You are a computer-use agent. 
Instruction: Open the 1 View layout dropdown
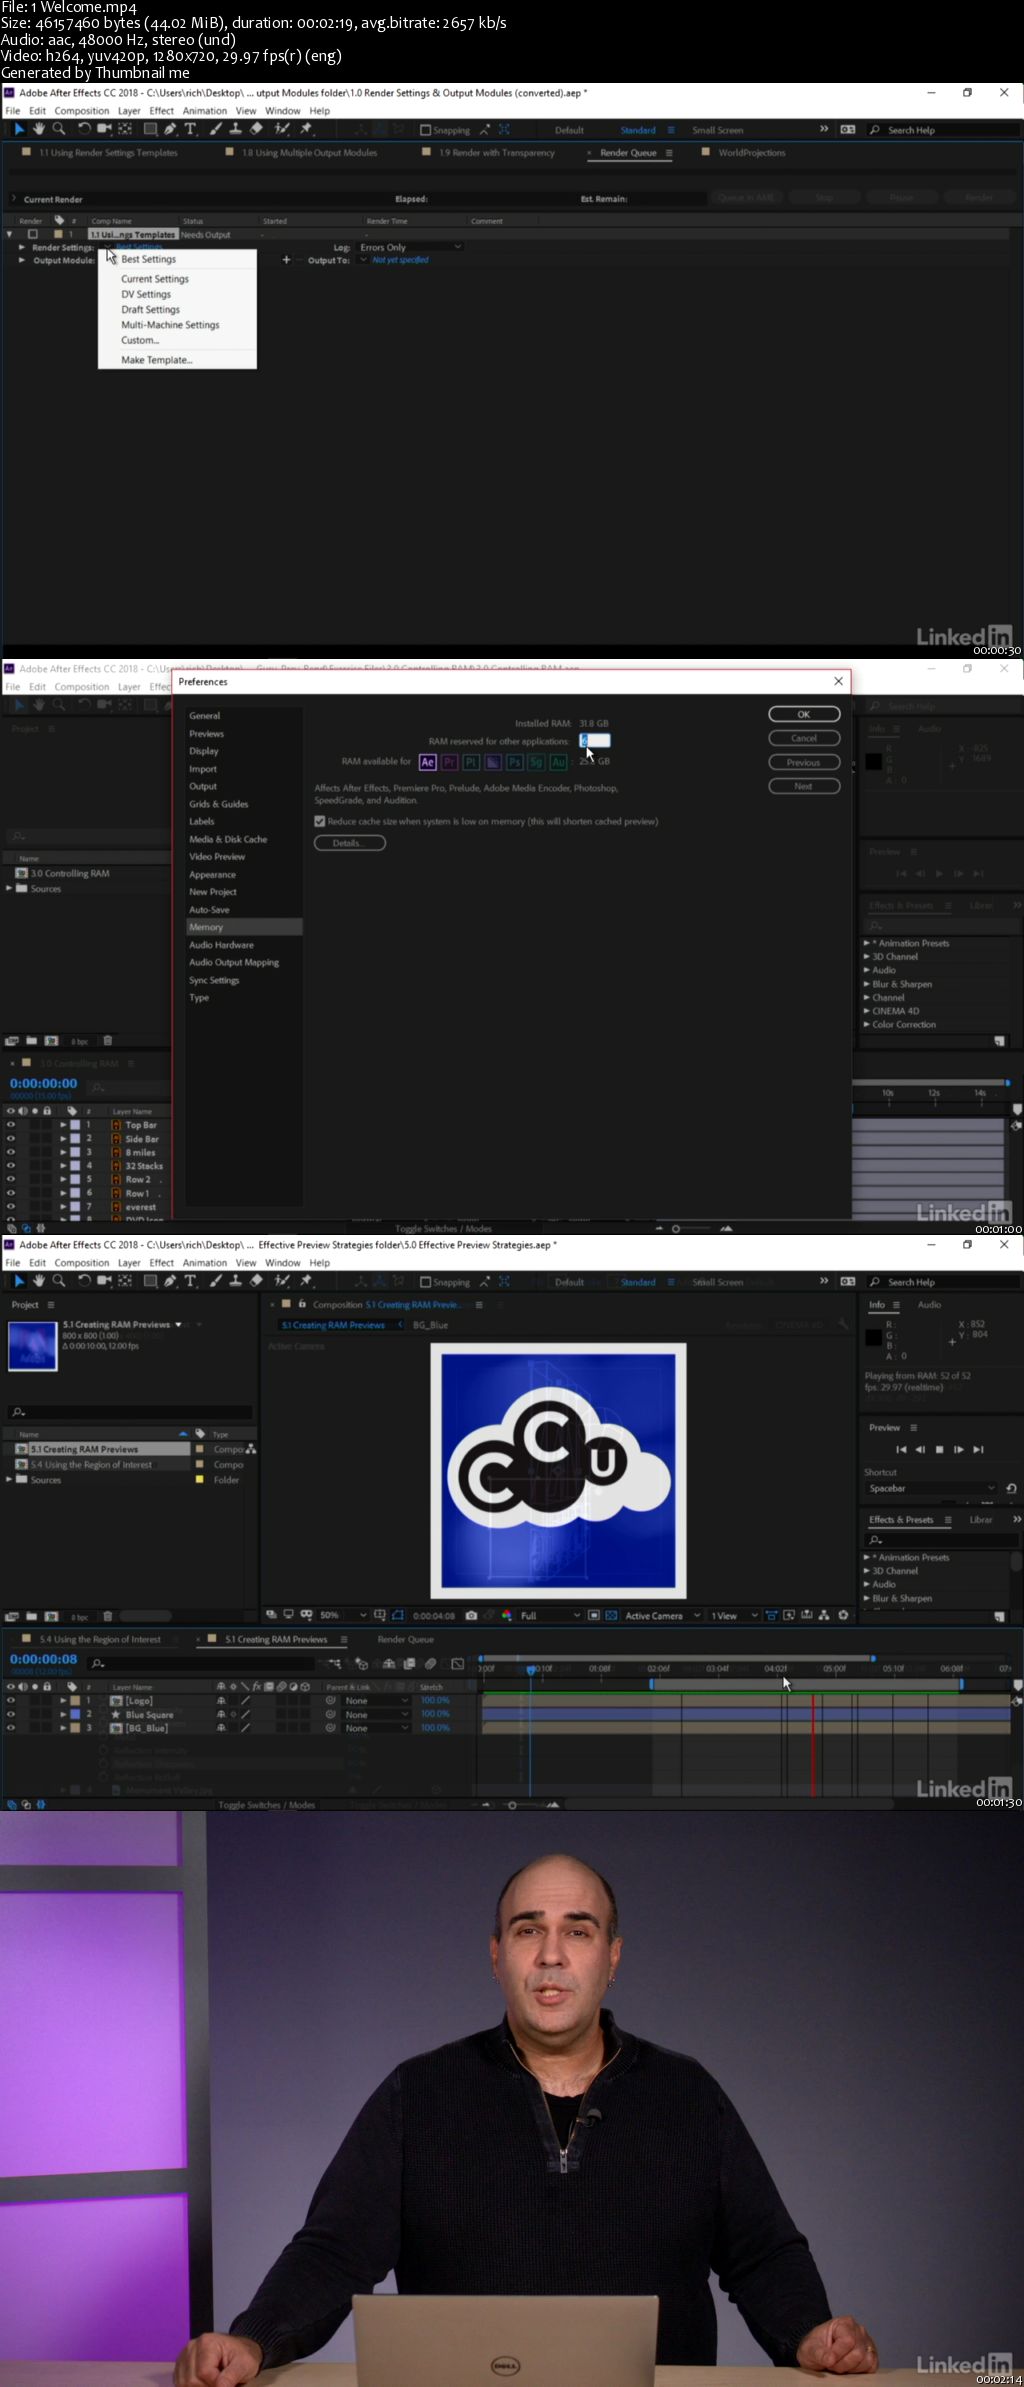coord(734,1615)
